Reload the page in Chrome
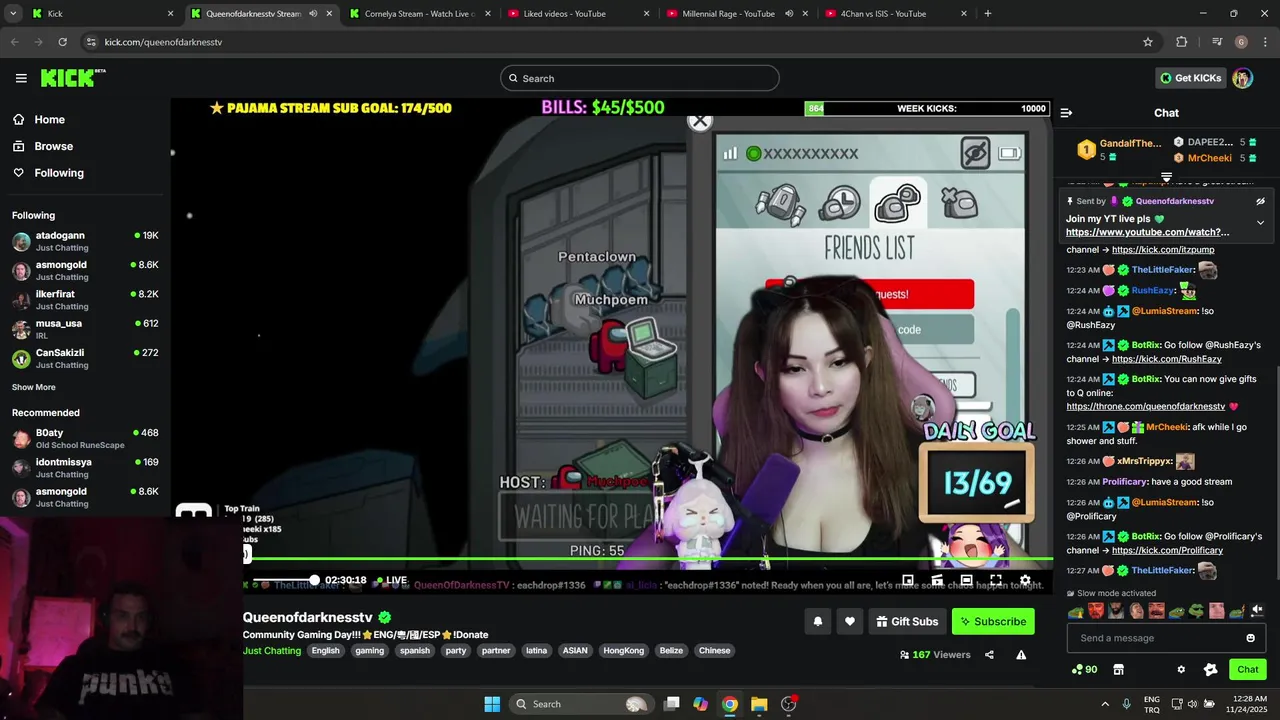The image size is (1280, 720). tap(62, 42)
